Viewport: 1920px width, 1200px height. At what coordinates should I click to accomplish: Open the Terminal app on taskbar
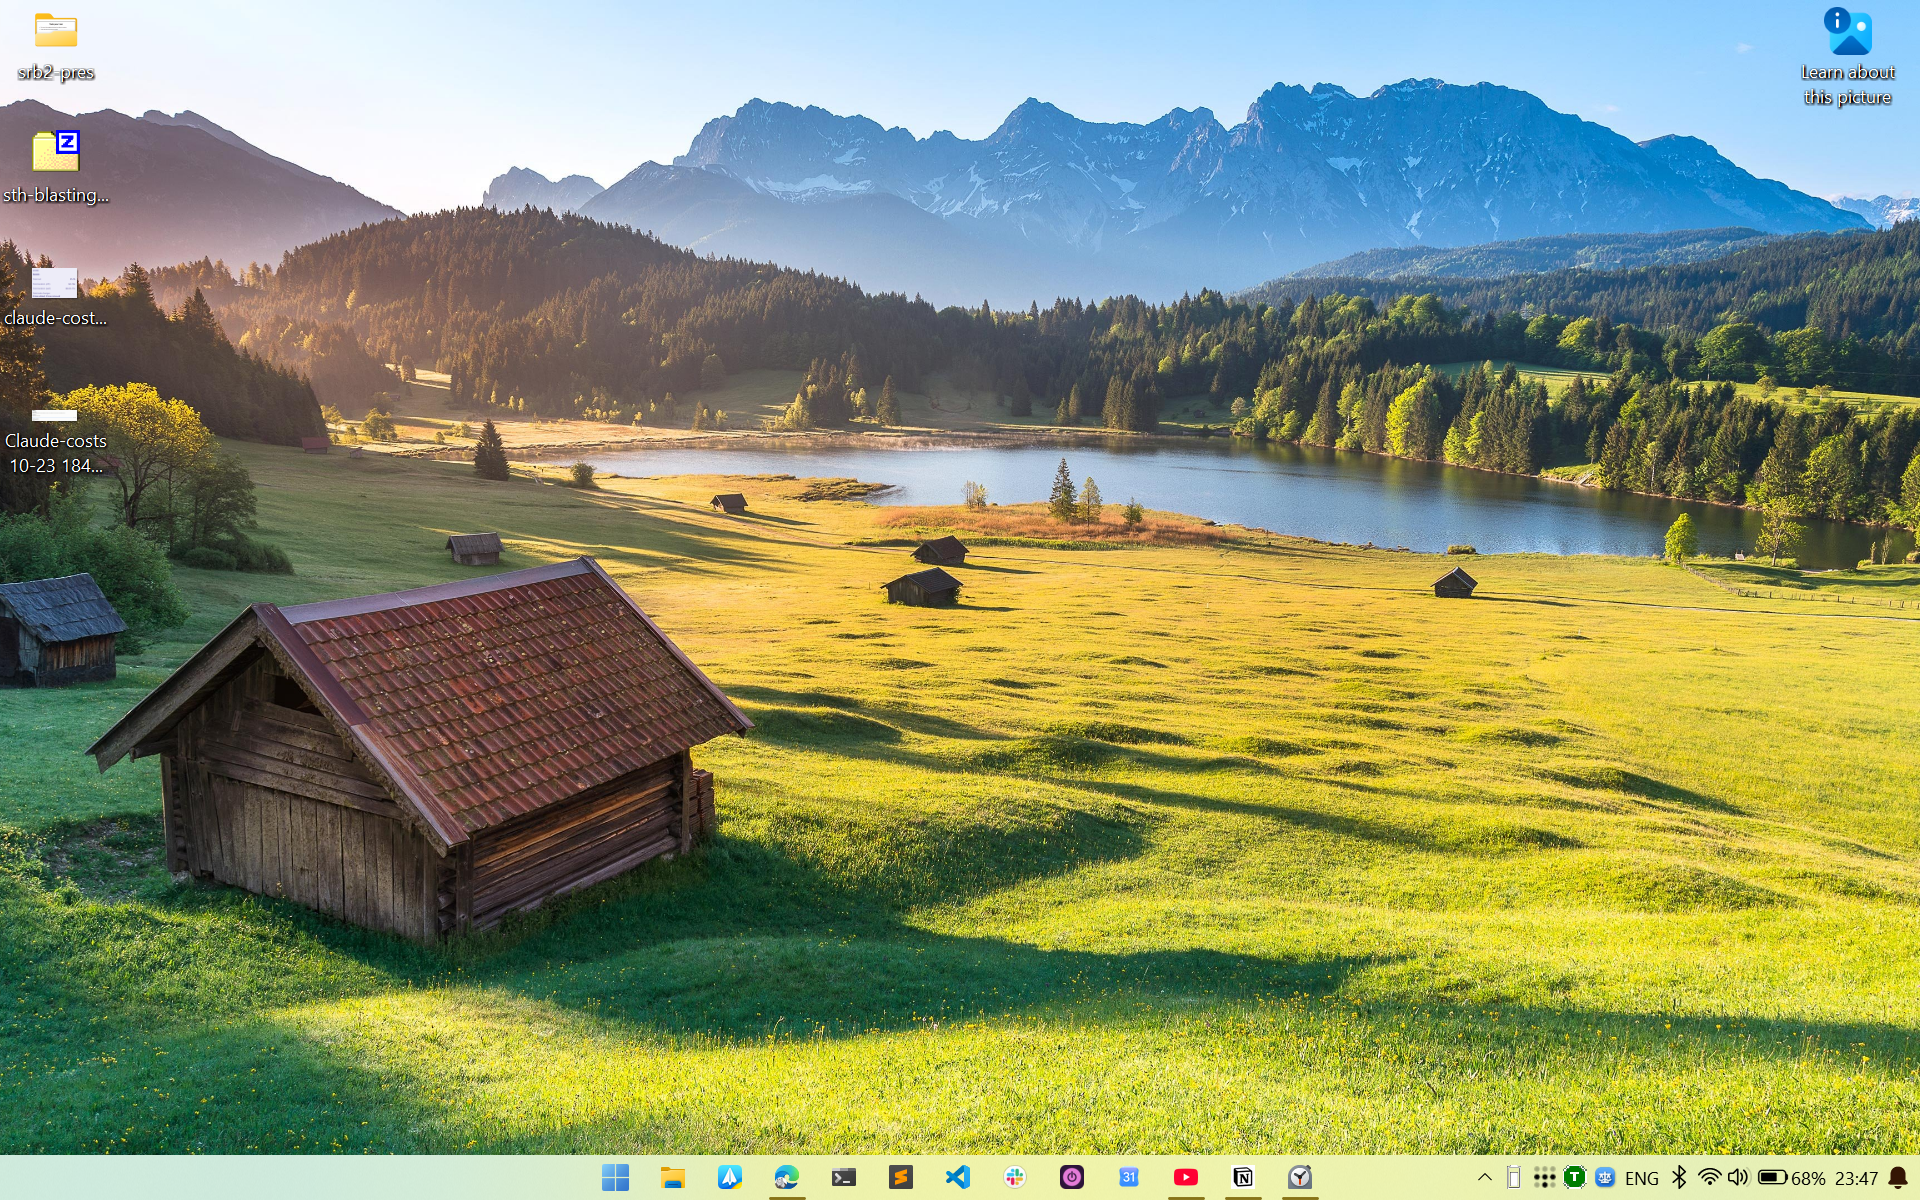(x=843, y=1177)
